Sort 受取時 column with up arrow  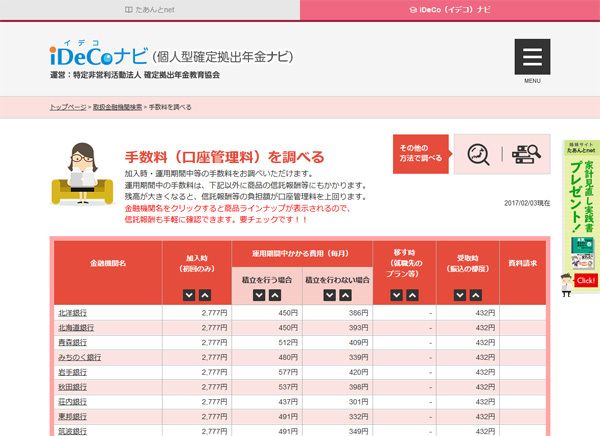click(x=484, y=294)
